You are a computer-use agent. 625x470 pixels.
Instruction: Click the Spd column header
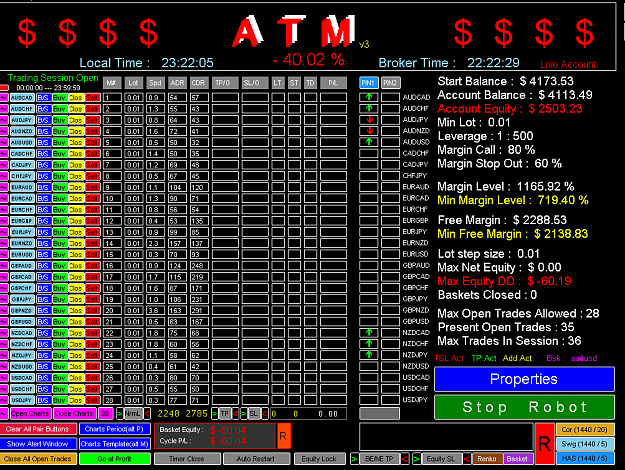pos(155,83)
